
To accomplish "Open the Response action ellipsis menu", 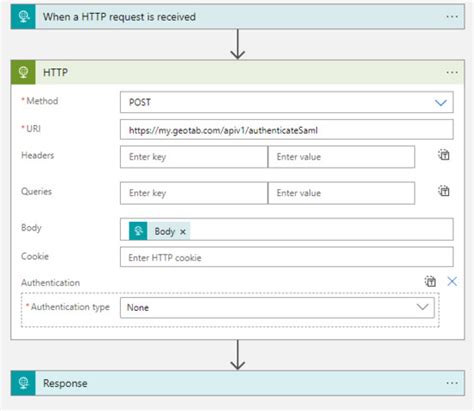I will pos(452,383).
